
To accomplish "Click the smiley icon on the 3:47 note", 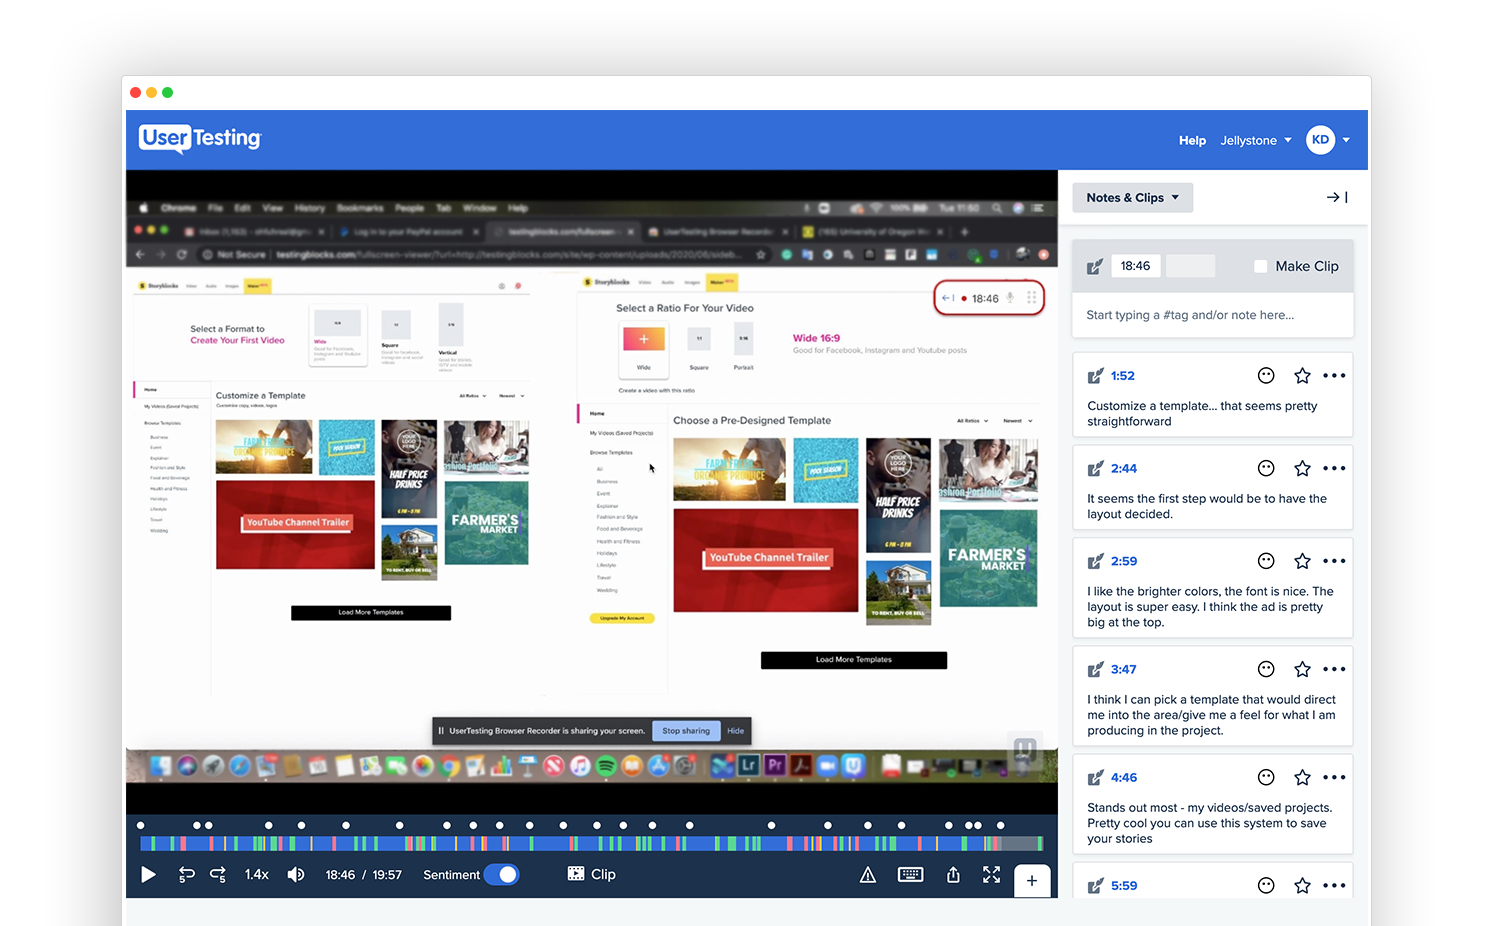I will pos(1266,669).
